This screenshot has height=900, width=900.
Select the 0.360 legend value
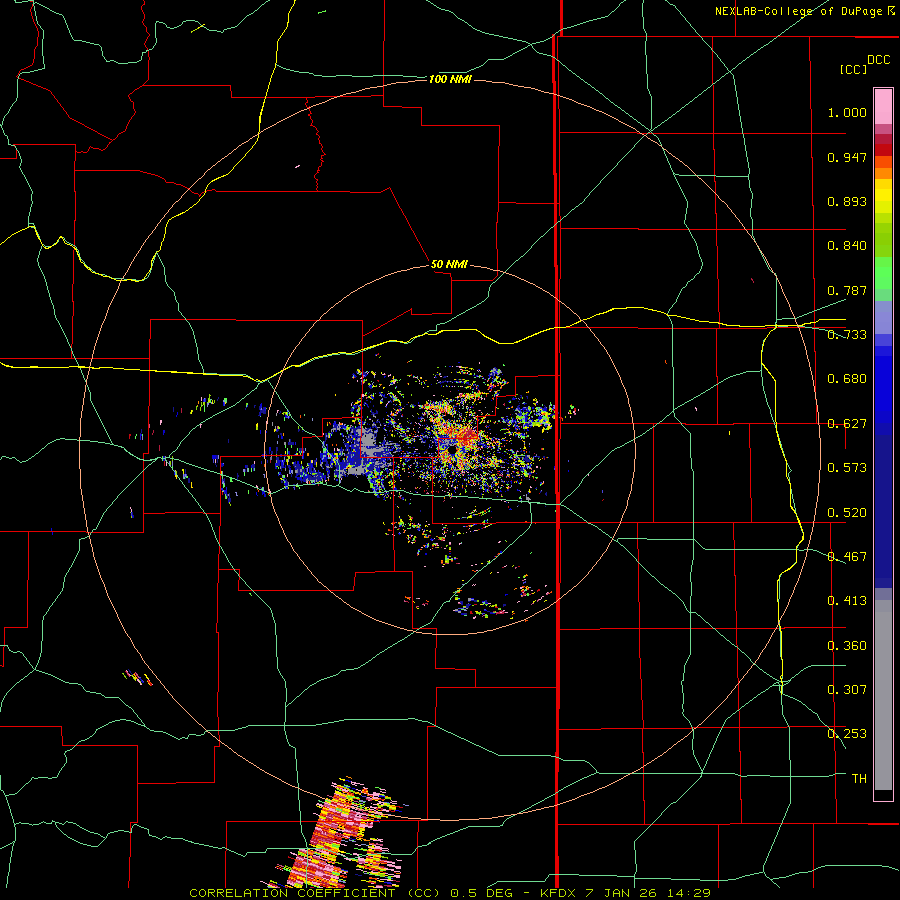[847, 646]
